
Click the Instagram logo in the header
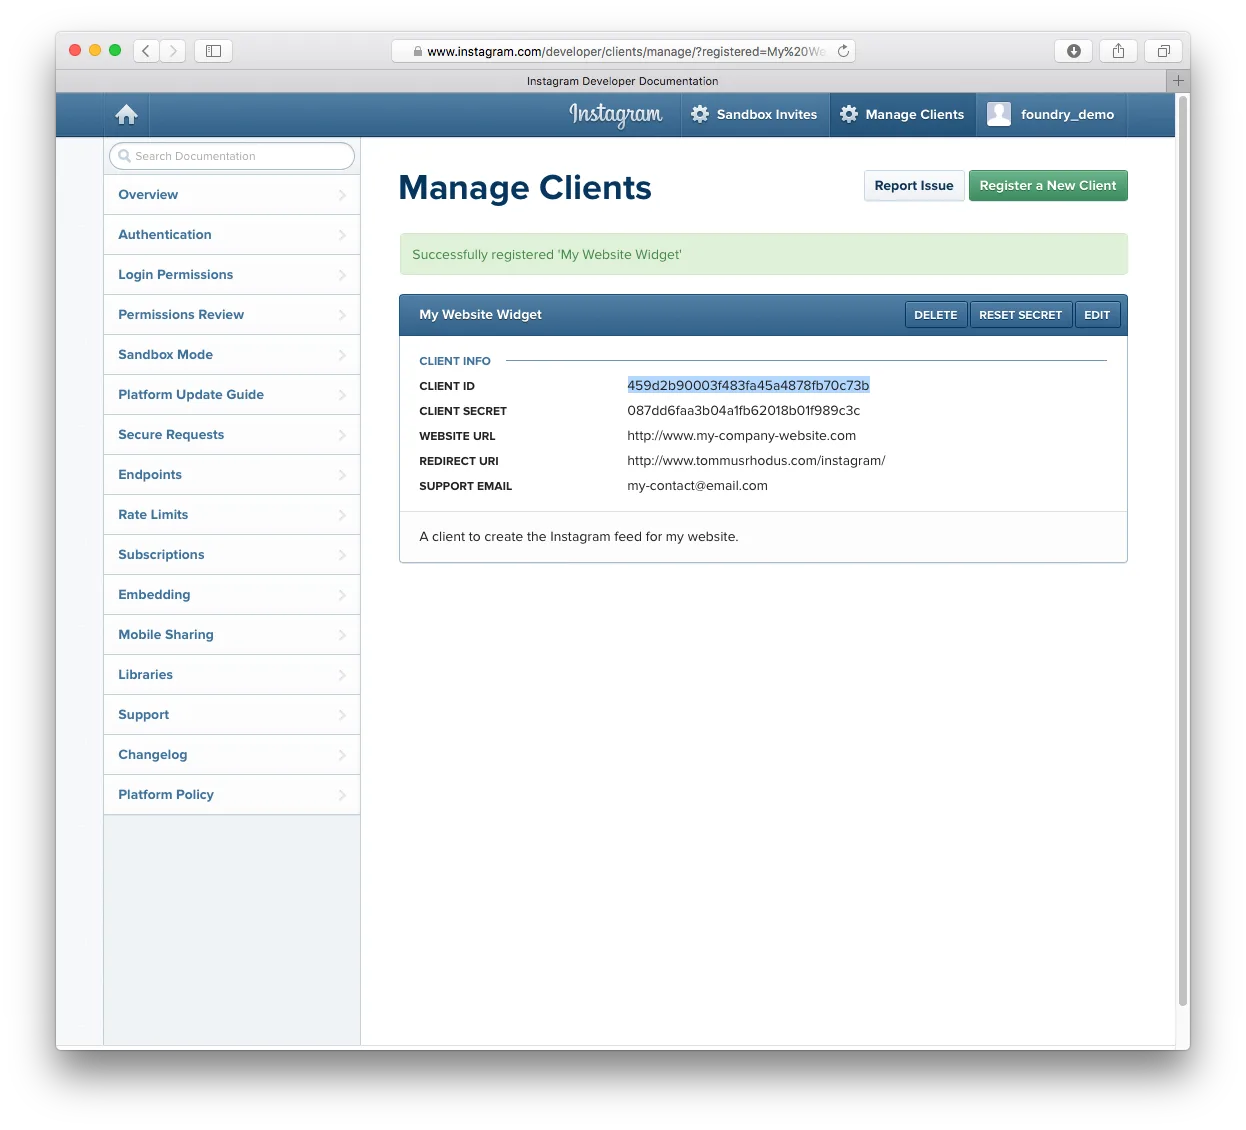615,115
